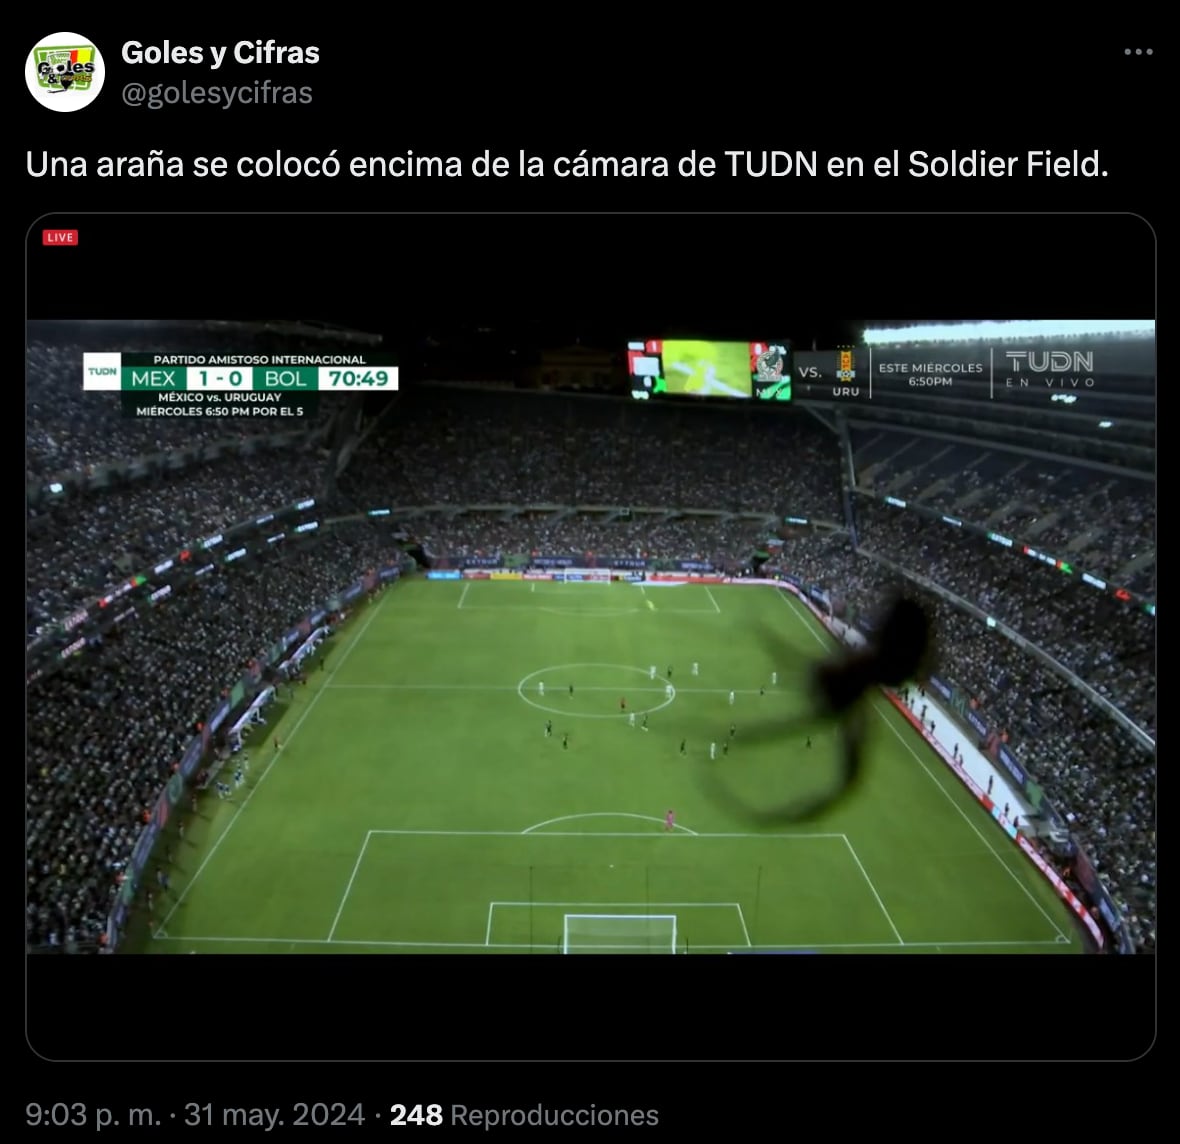Click the Uruguay crest above URU label
Image resolution: width=1180 pixels, height=1144 pixels.
click(x=845, y=365)
